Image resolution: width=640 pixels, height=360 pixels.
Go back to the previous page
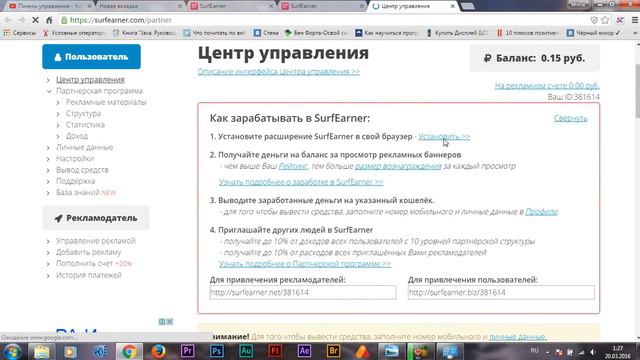point(8,20)
